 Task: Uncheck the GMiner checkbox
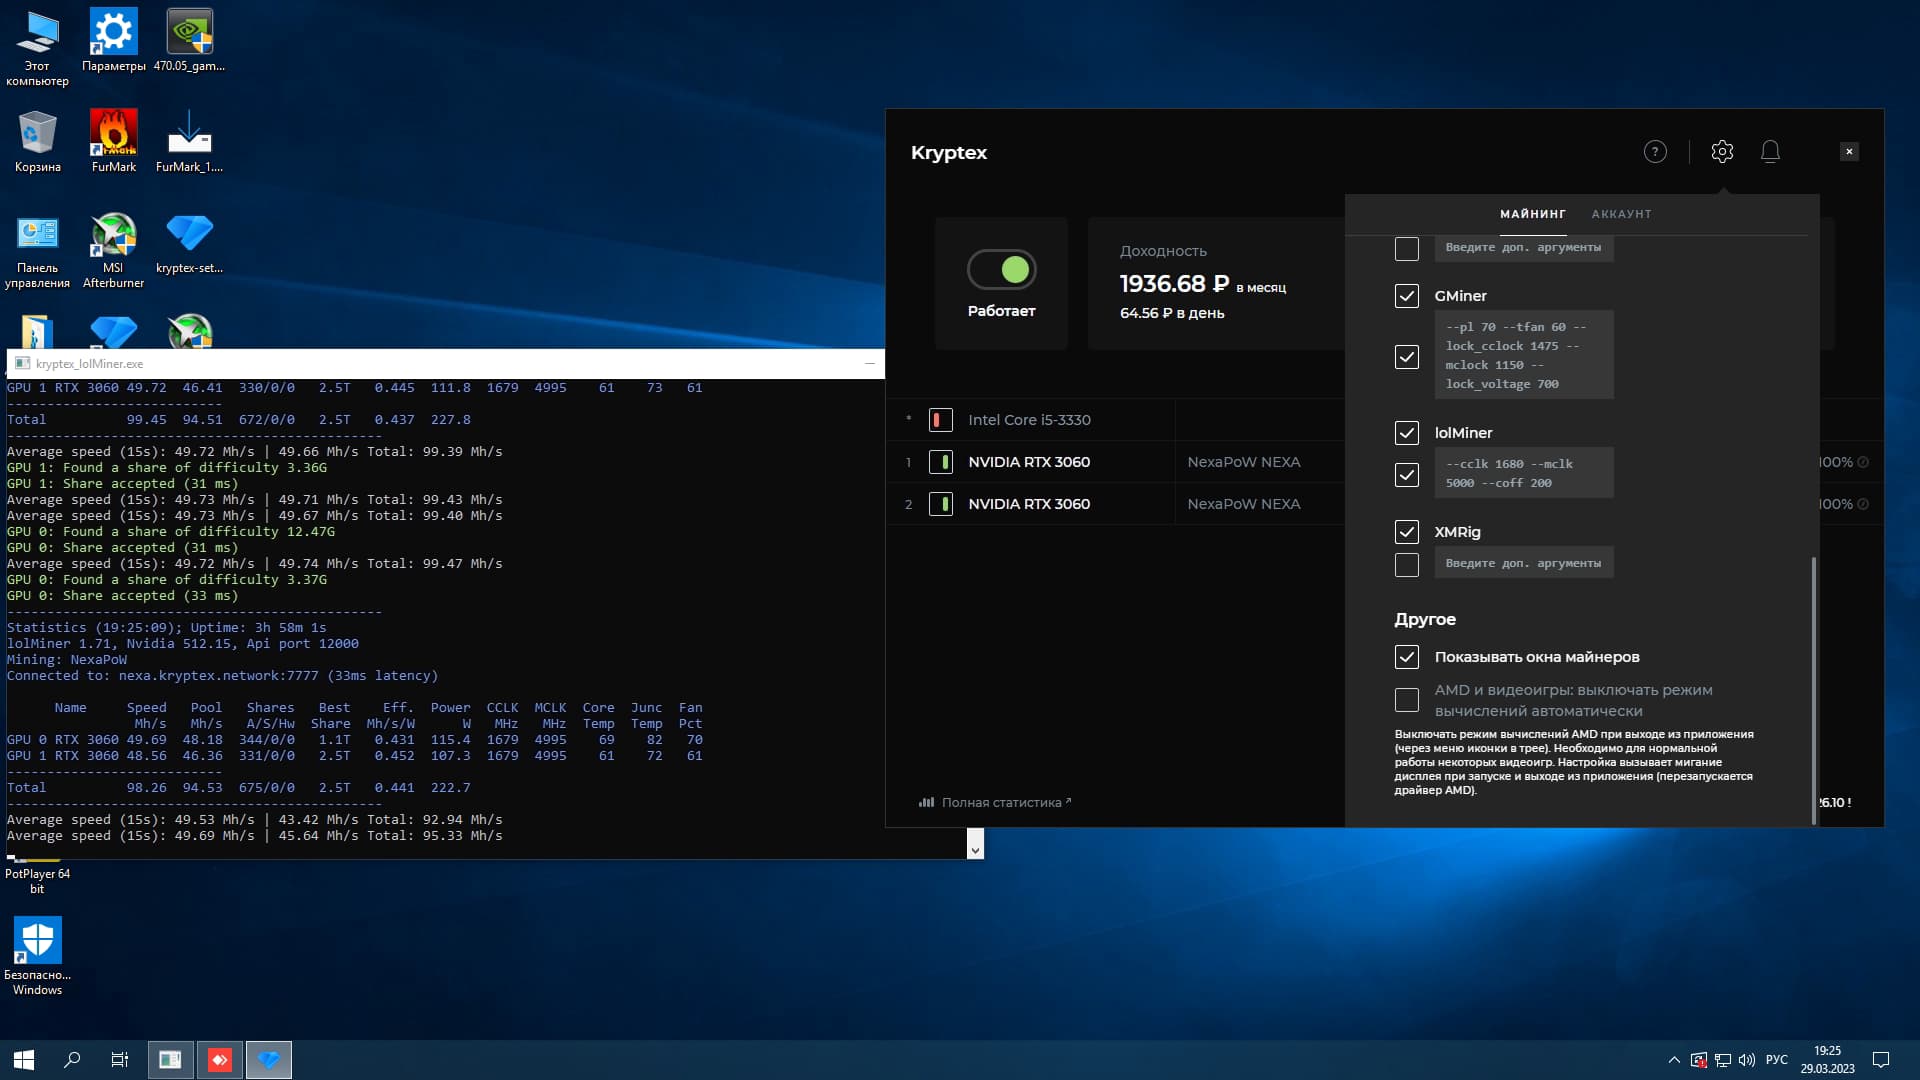pyautogui.click(x=1406, y=296)
